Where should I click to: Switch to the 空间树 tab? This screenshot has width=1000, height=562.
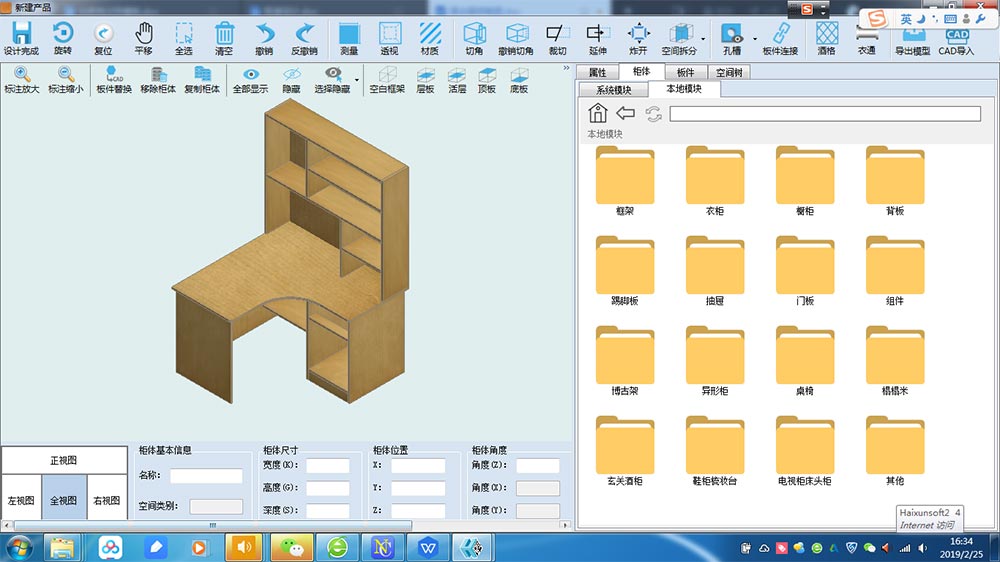tap(729, 72)
